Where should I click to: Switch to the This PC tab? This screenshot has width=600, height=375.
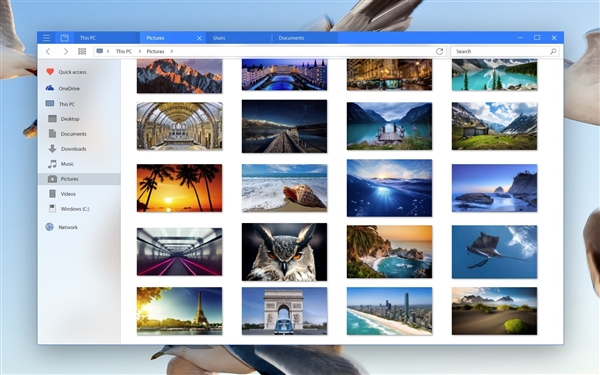106,38
